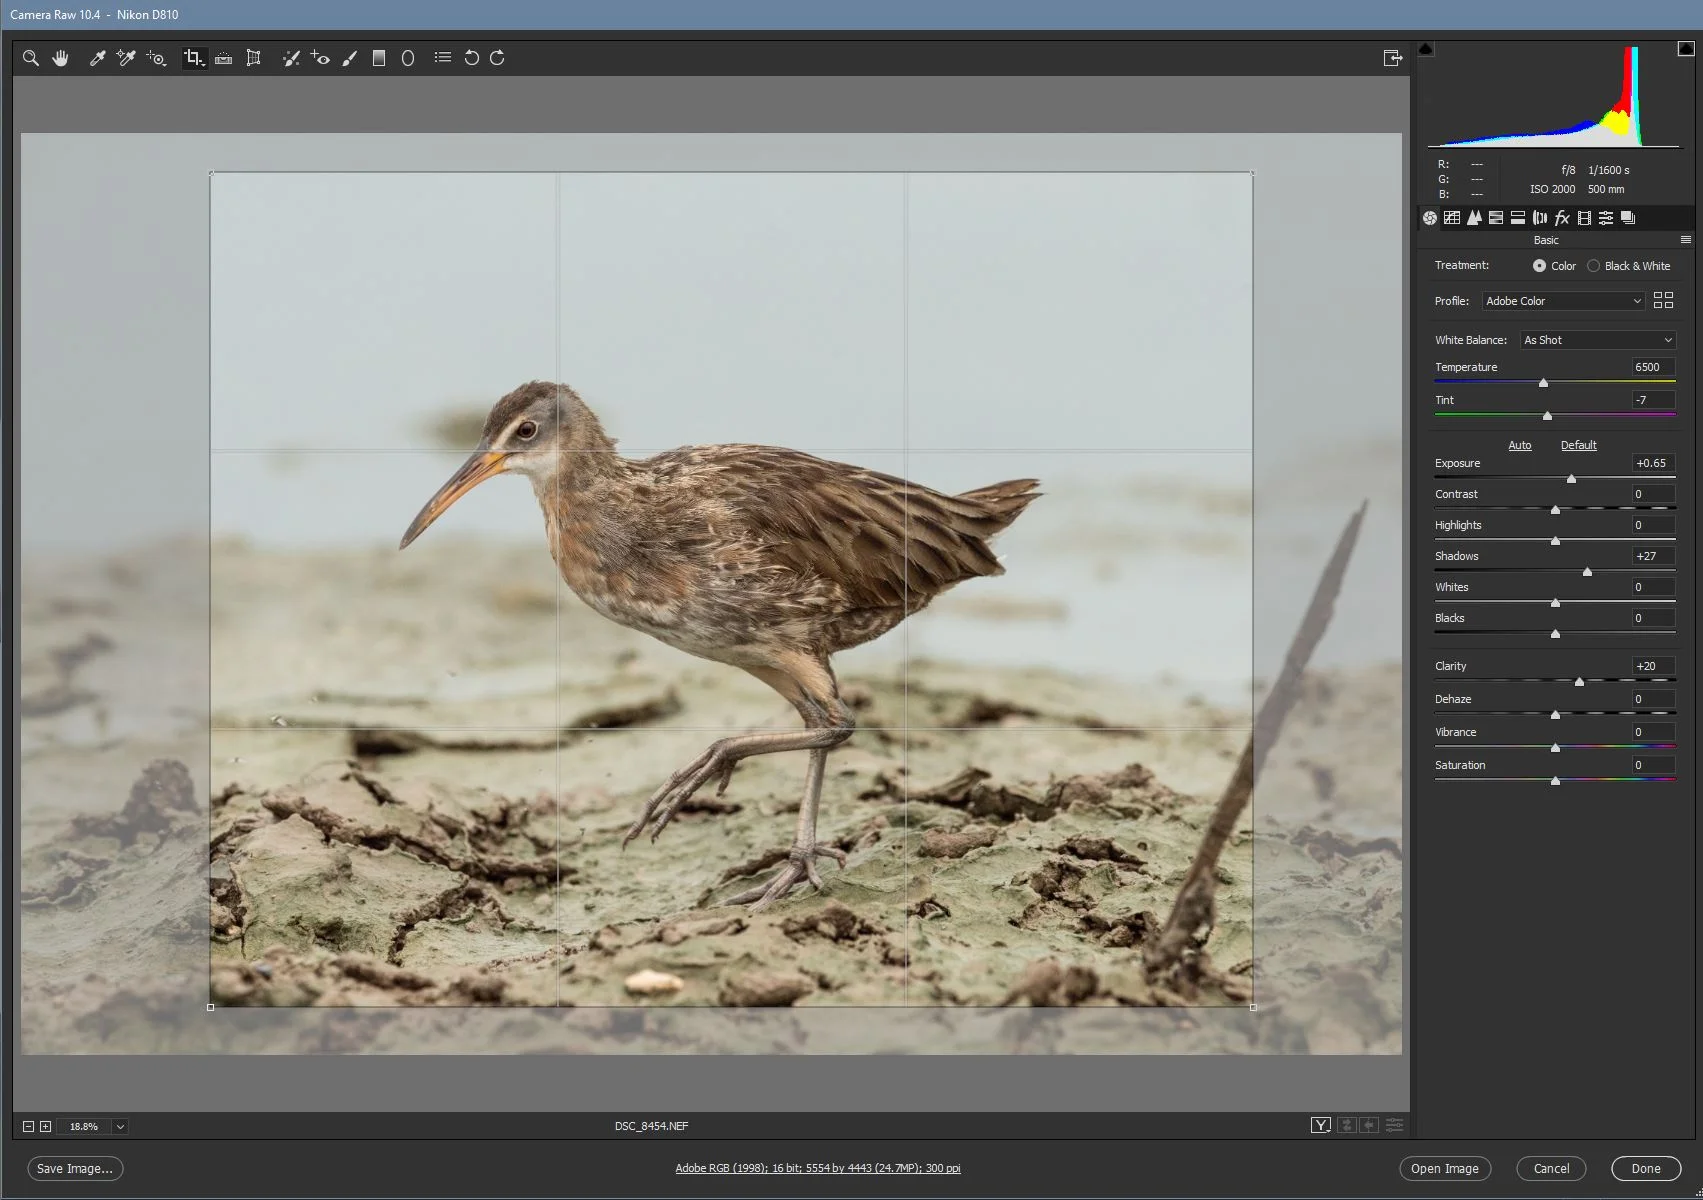Viewport: 1703px width, 1200px height.
Task: Toggle the shadow clipping warning in histogram
Action: pos(1426,48)
